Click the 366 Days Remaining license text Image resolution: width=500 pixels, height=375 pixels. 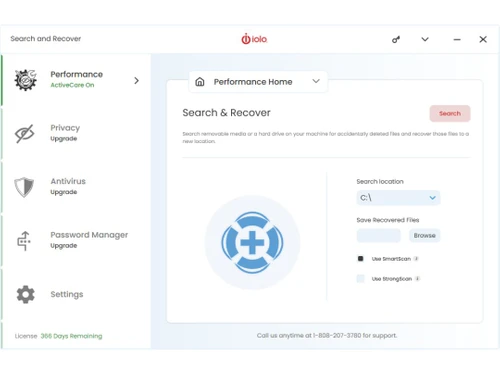click(71, 336)
